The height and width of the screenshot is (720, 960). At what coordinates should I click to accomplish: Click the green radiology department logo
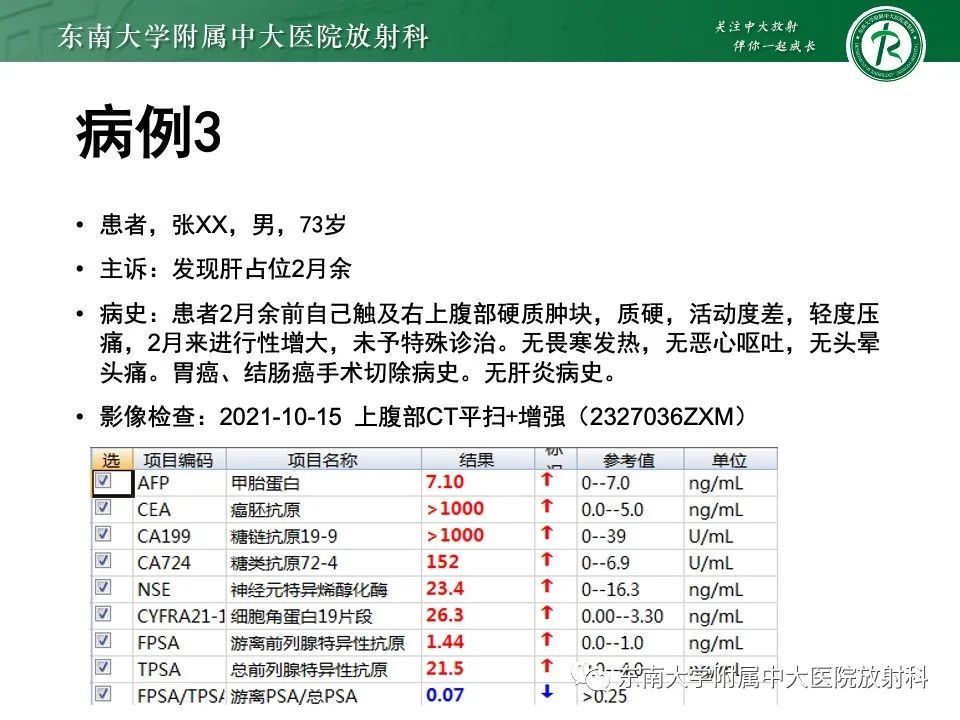[885, 44]
